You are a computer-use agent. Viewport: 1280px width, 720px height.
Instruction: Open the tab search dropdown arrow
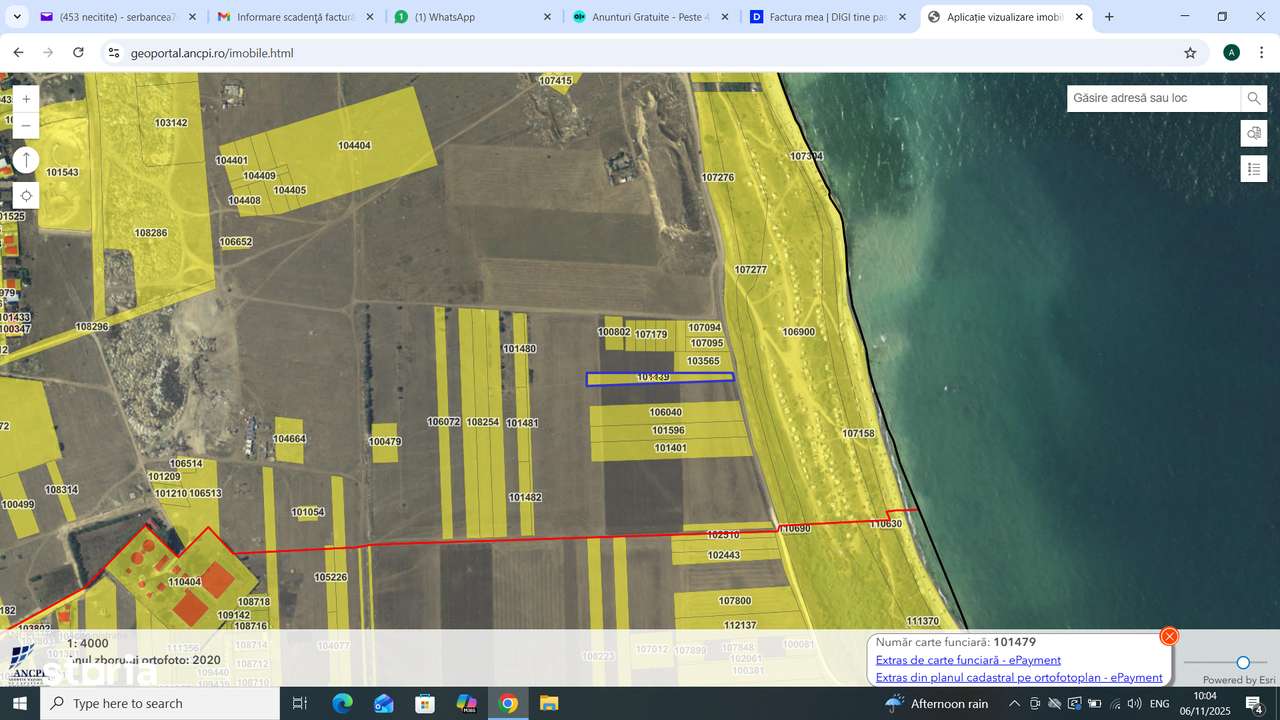[17, 17]
